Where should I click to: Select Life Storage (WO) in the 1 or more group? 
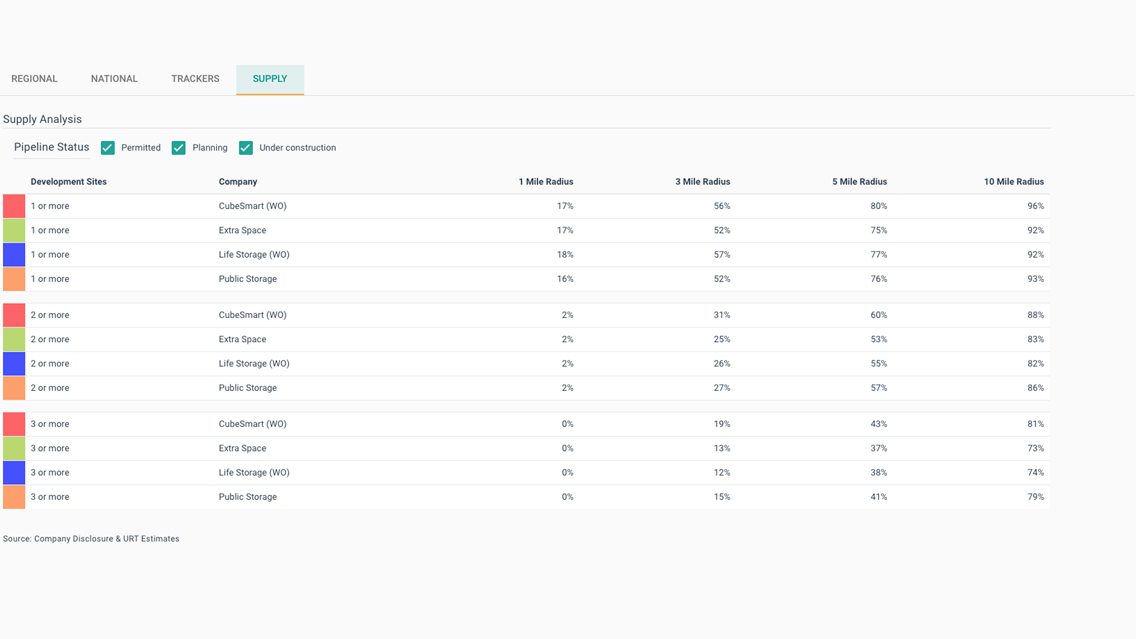pos(254,255)
